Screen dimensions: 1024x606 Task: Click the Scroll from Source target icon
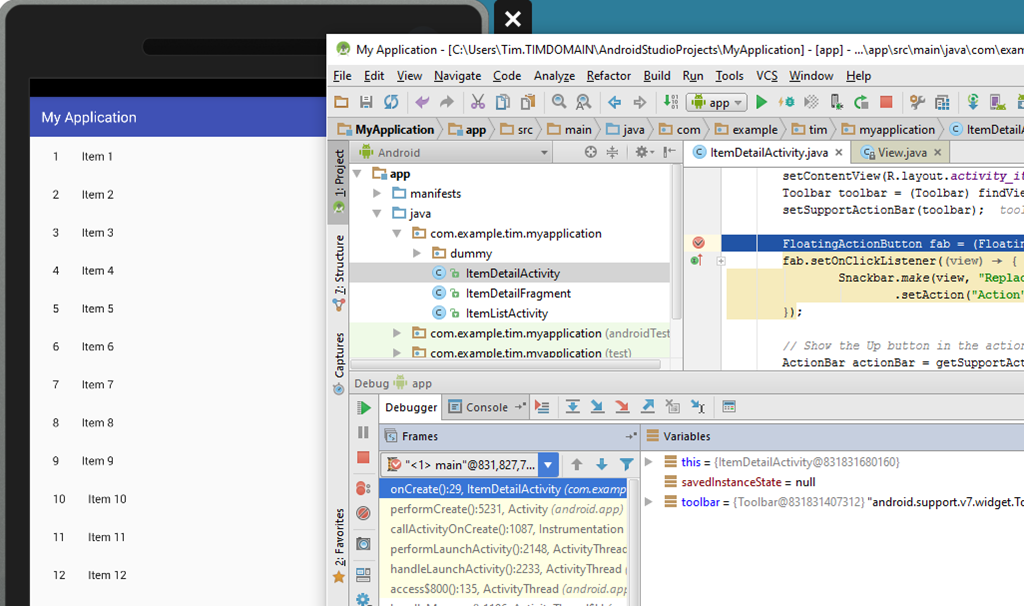(x=590, y=152)
